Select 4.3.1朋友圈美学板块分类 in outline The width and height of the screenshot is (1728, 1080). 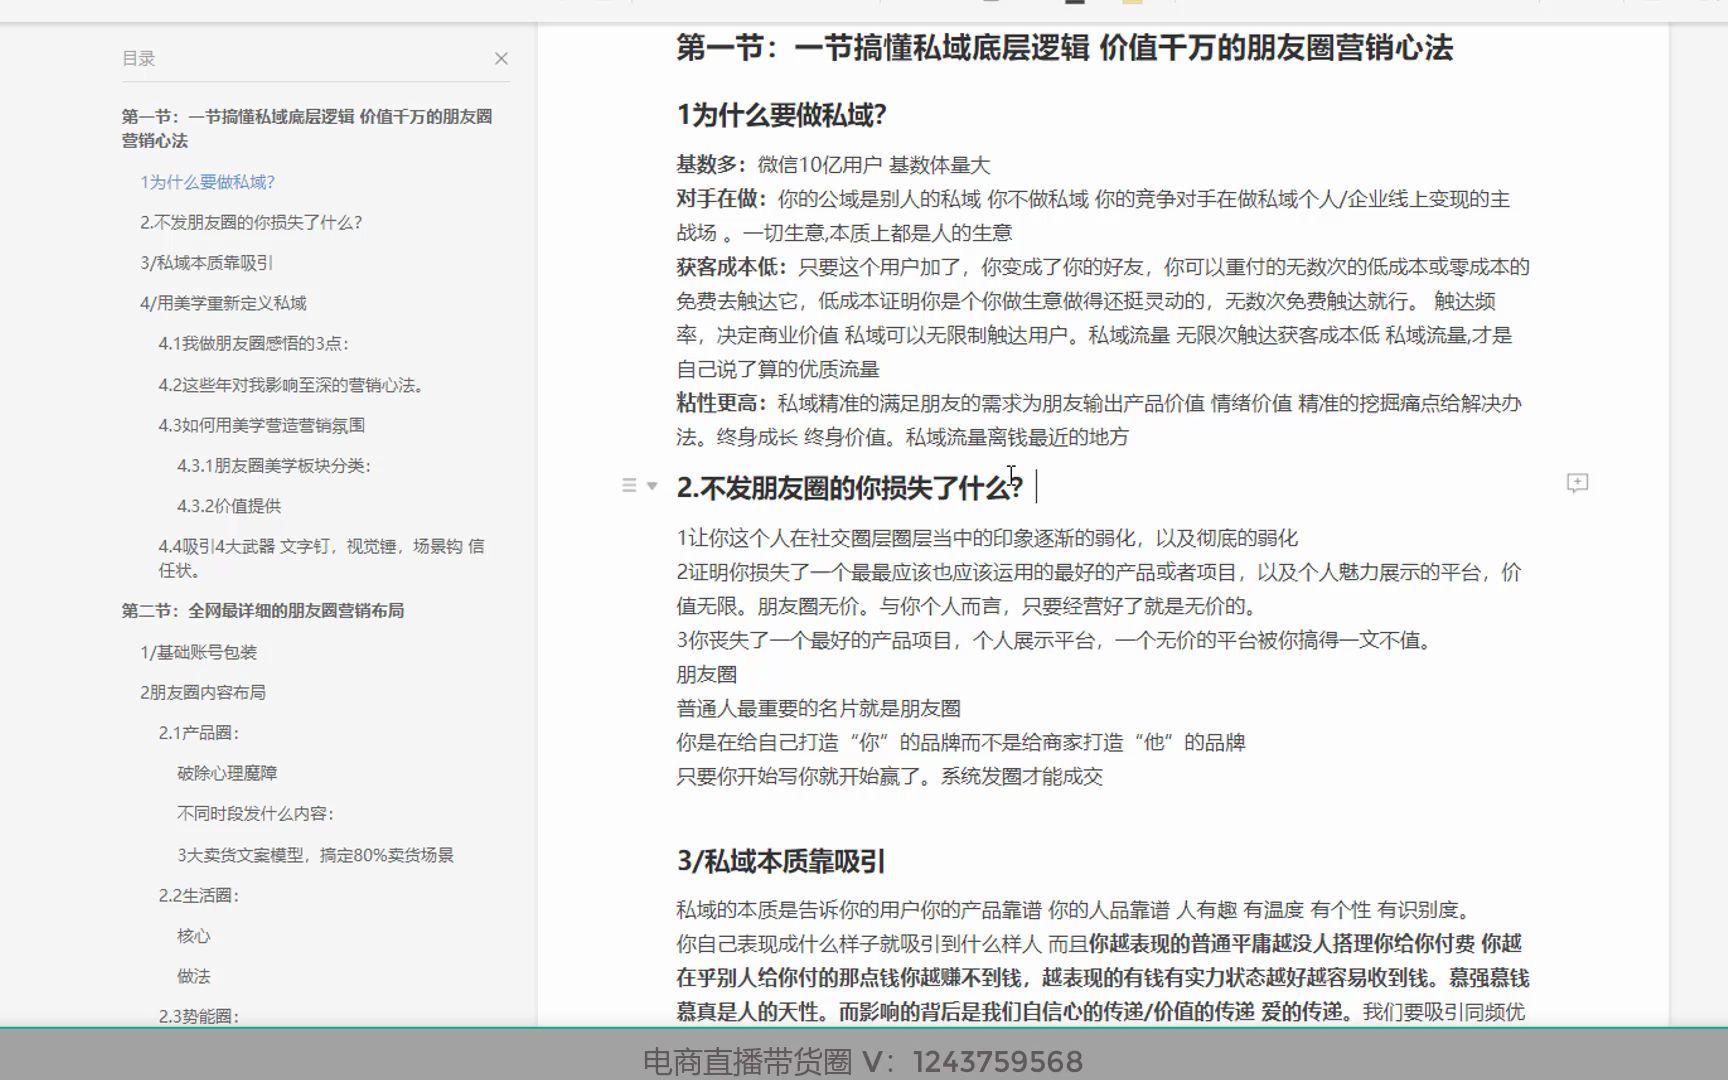pos(273,466)
